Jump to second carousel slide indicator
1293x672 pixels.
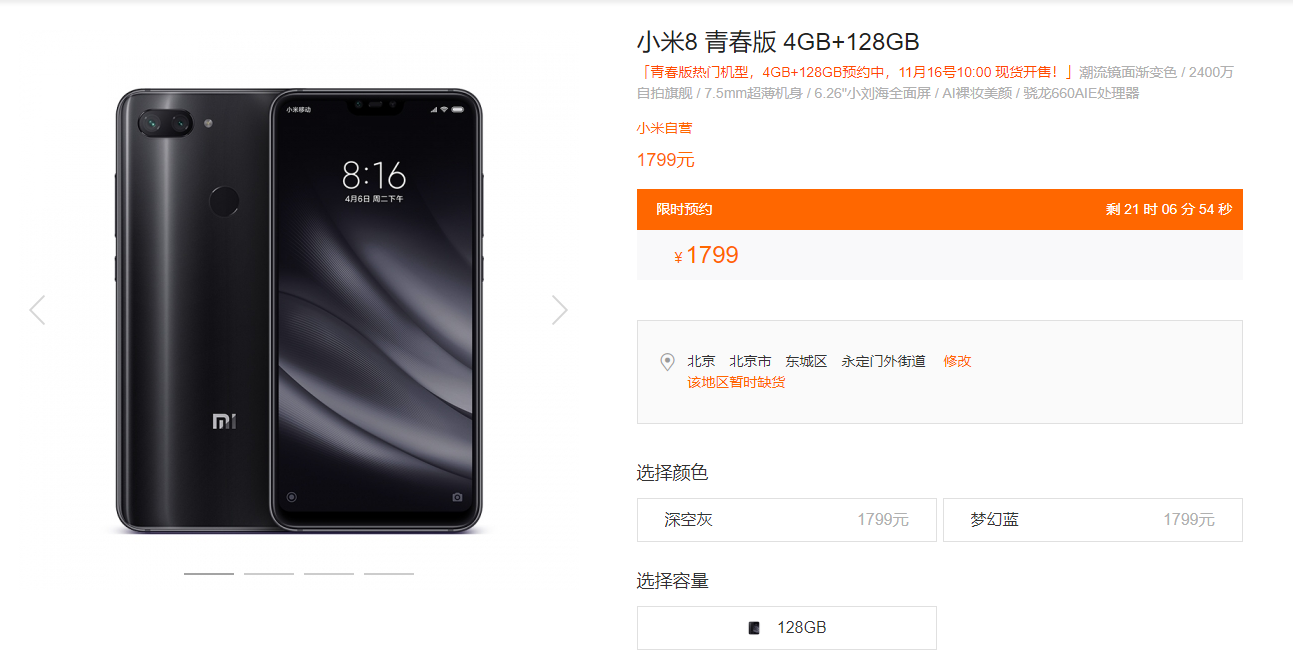click(269, 574)
